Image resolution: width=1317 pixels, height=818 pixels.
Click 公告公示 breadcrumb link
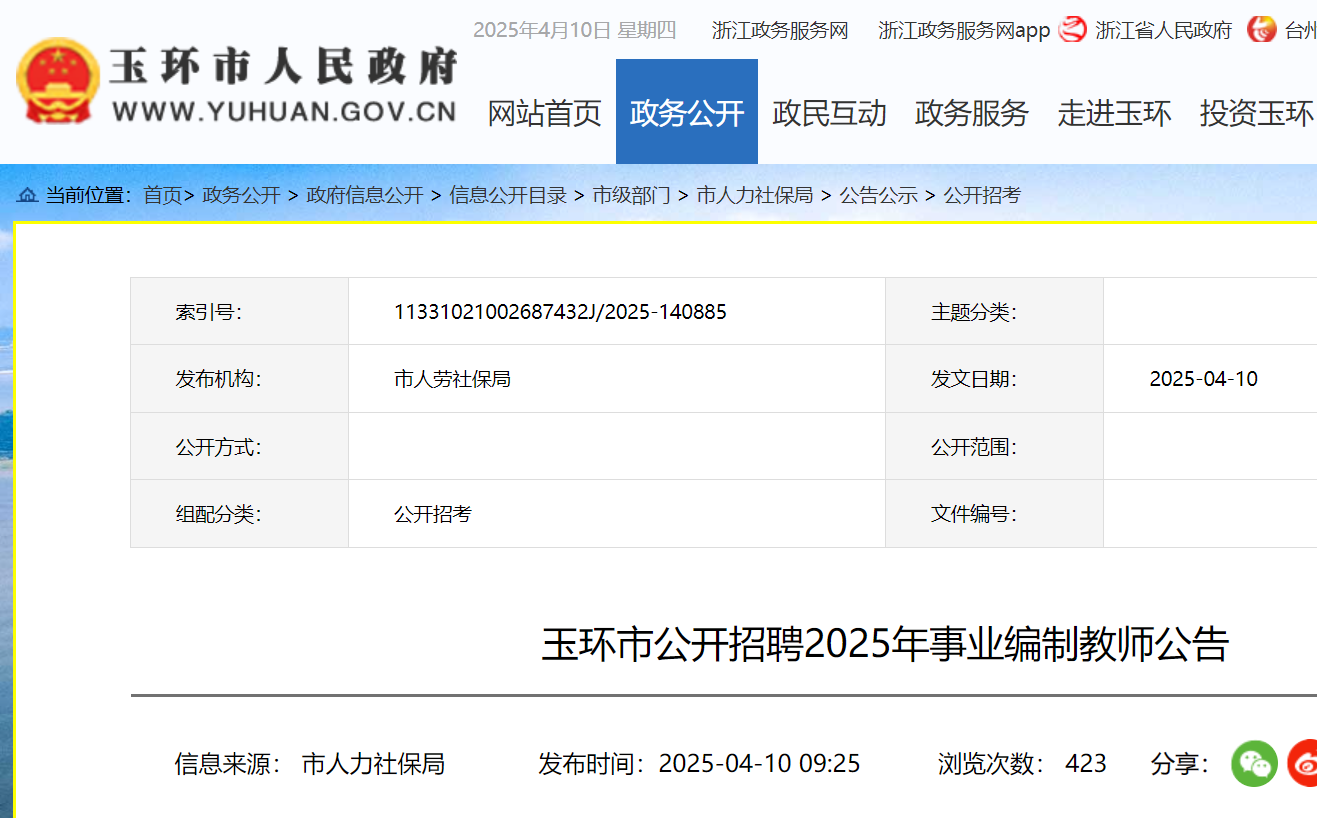[878, 195]
